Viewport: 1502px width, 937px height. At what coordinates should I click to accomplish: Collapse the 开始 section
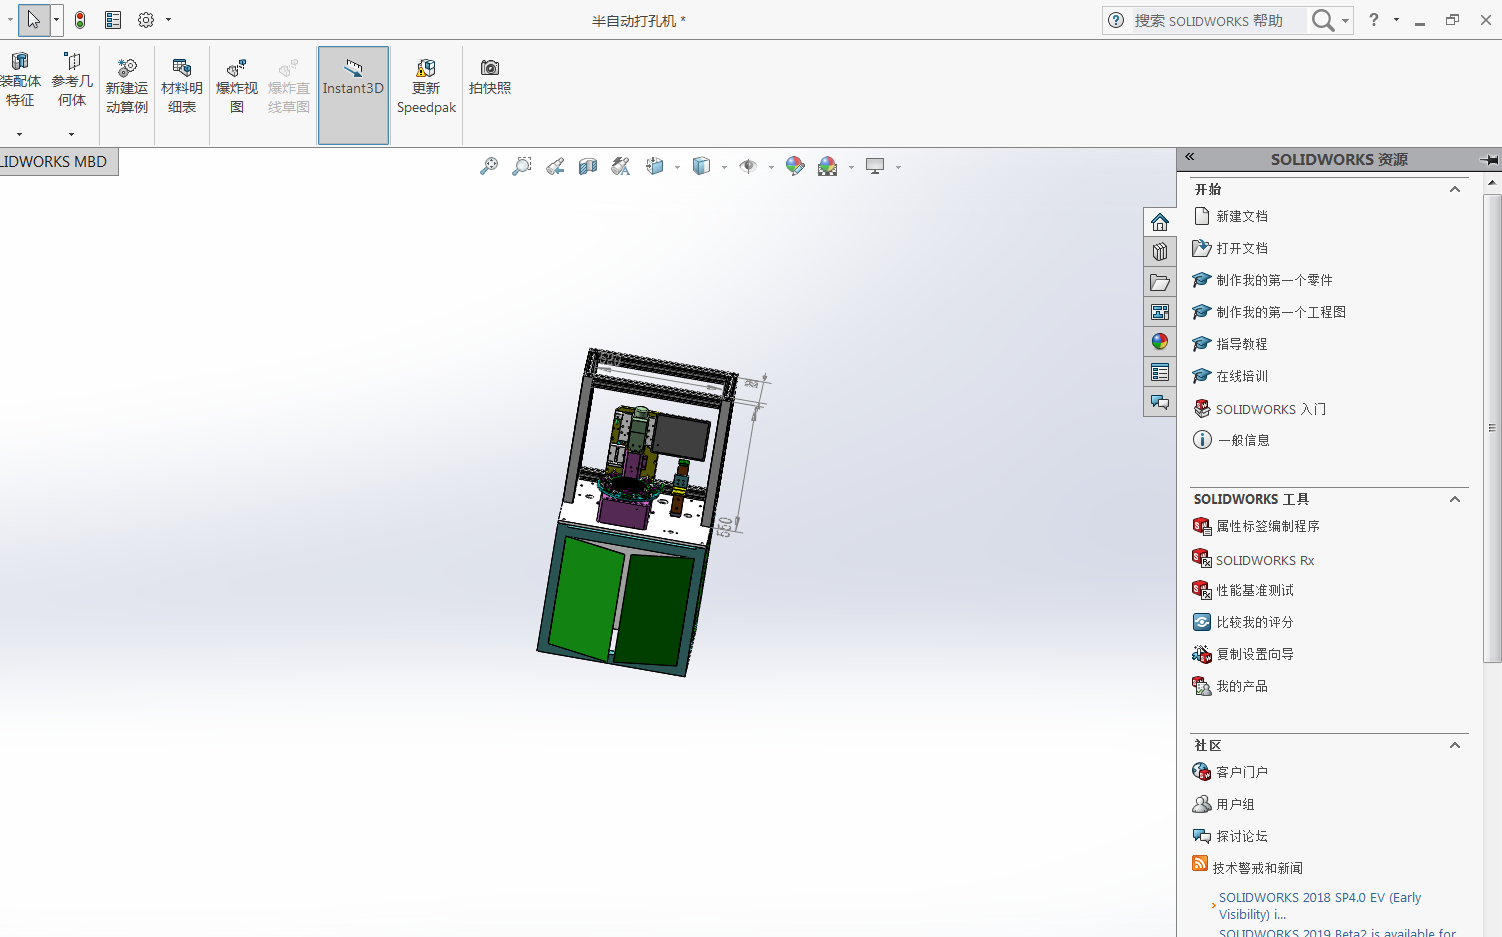(x=1455, y=189)
